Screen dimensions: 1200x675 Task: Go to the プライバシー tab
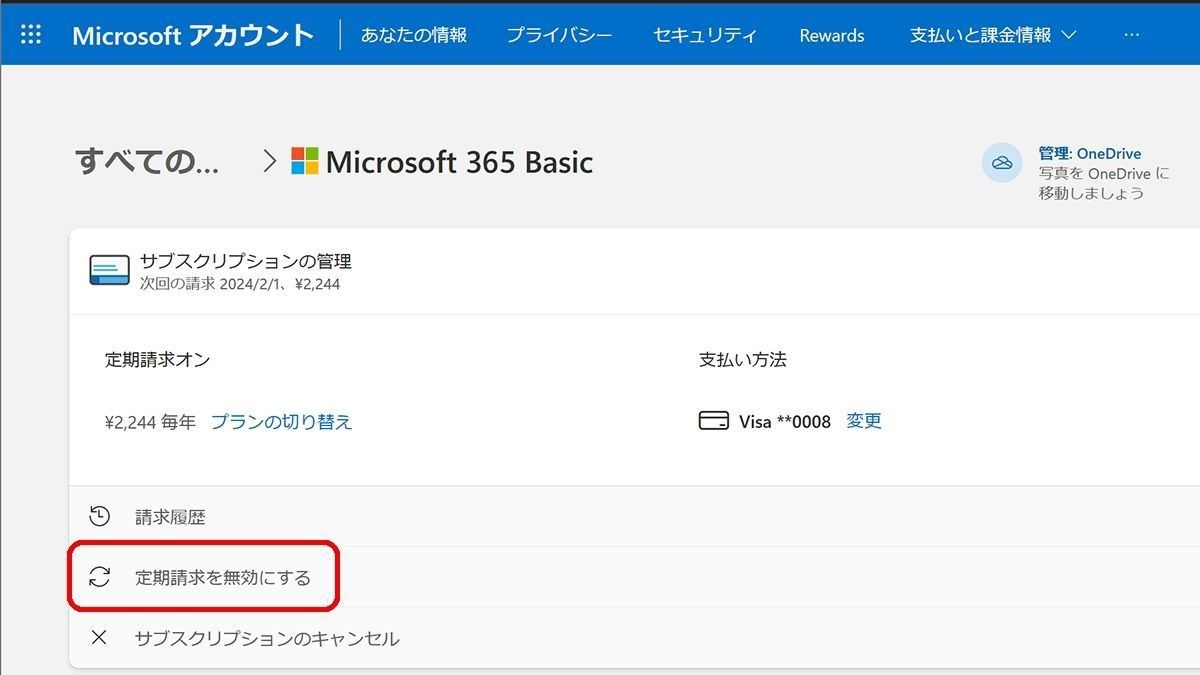coord(559,35)
